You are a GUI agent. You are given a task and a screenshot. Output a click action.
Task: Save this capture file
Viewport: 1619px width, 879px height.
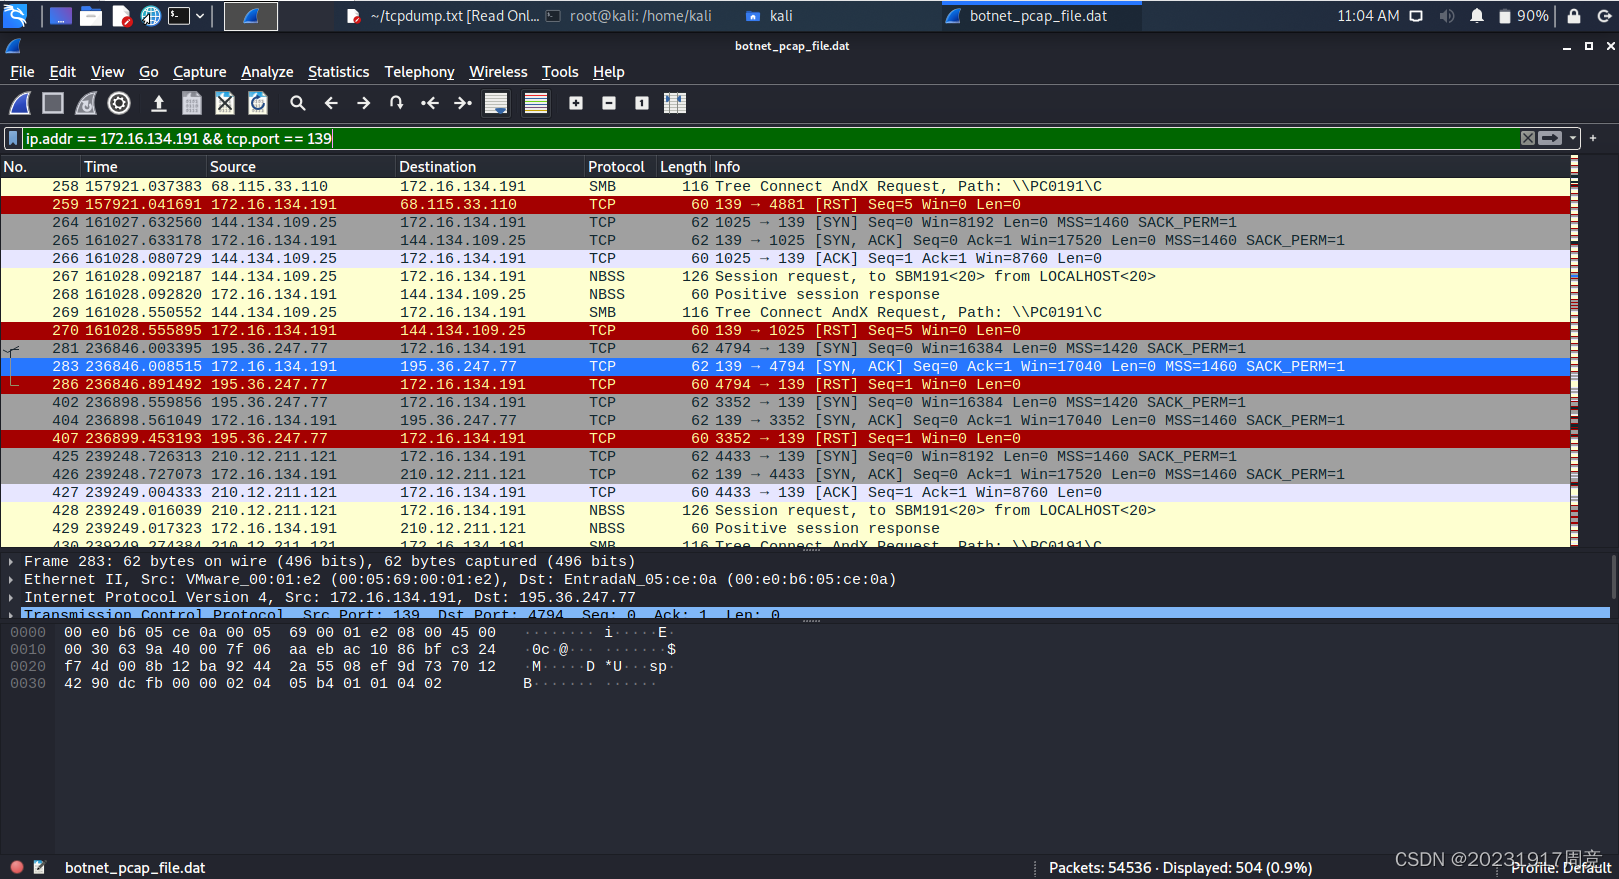tap(192, 103)
